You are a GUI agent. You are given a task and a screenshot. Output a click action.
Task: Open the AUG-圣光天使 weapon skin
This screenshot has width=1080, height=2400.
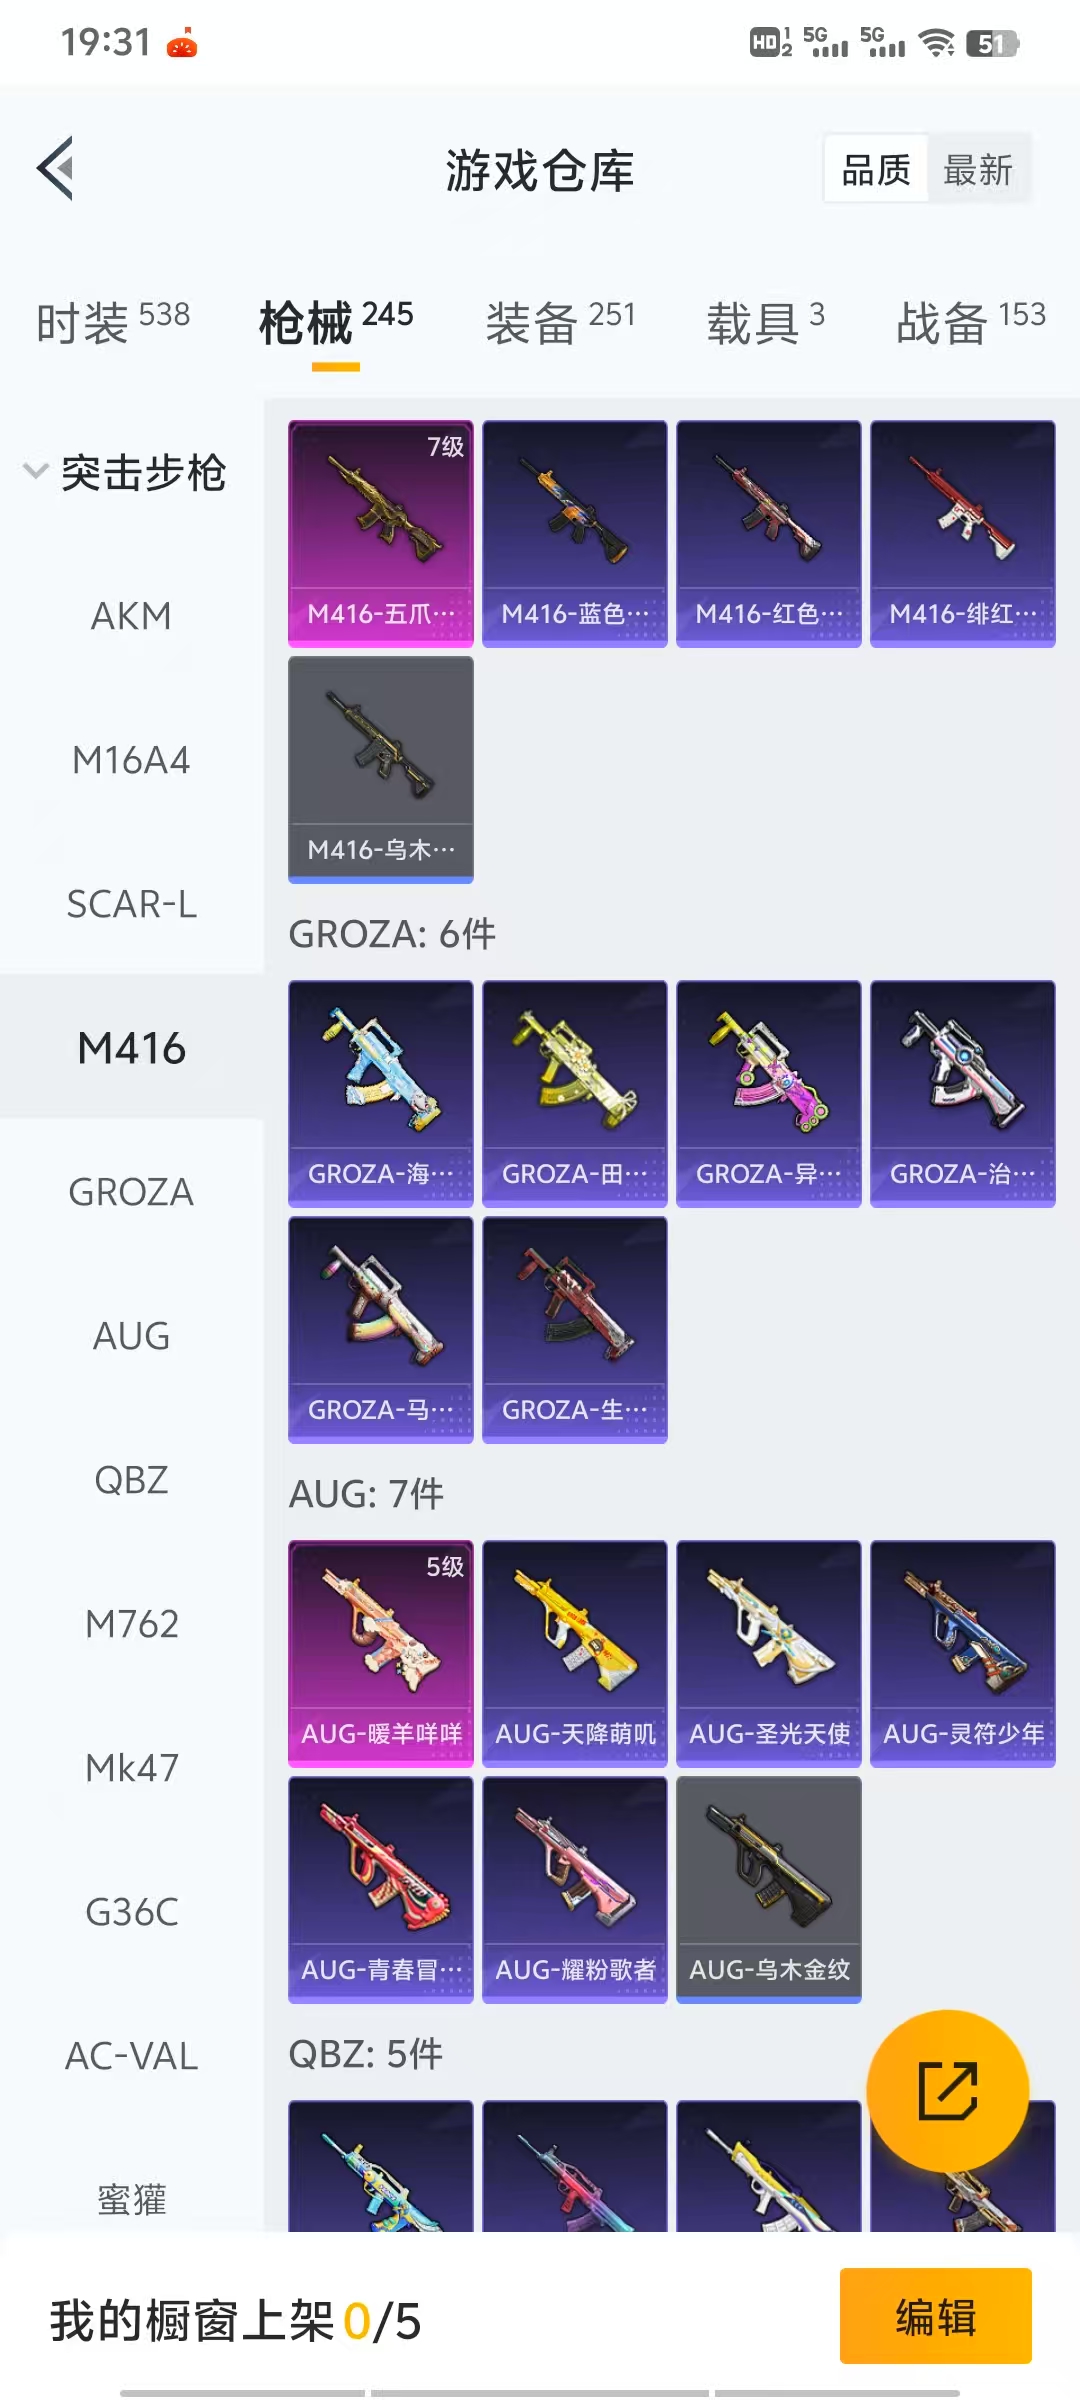coord(769,1653)
